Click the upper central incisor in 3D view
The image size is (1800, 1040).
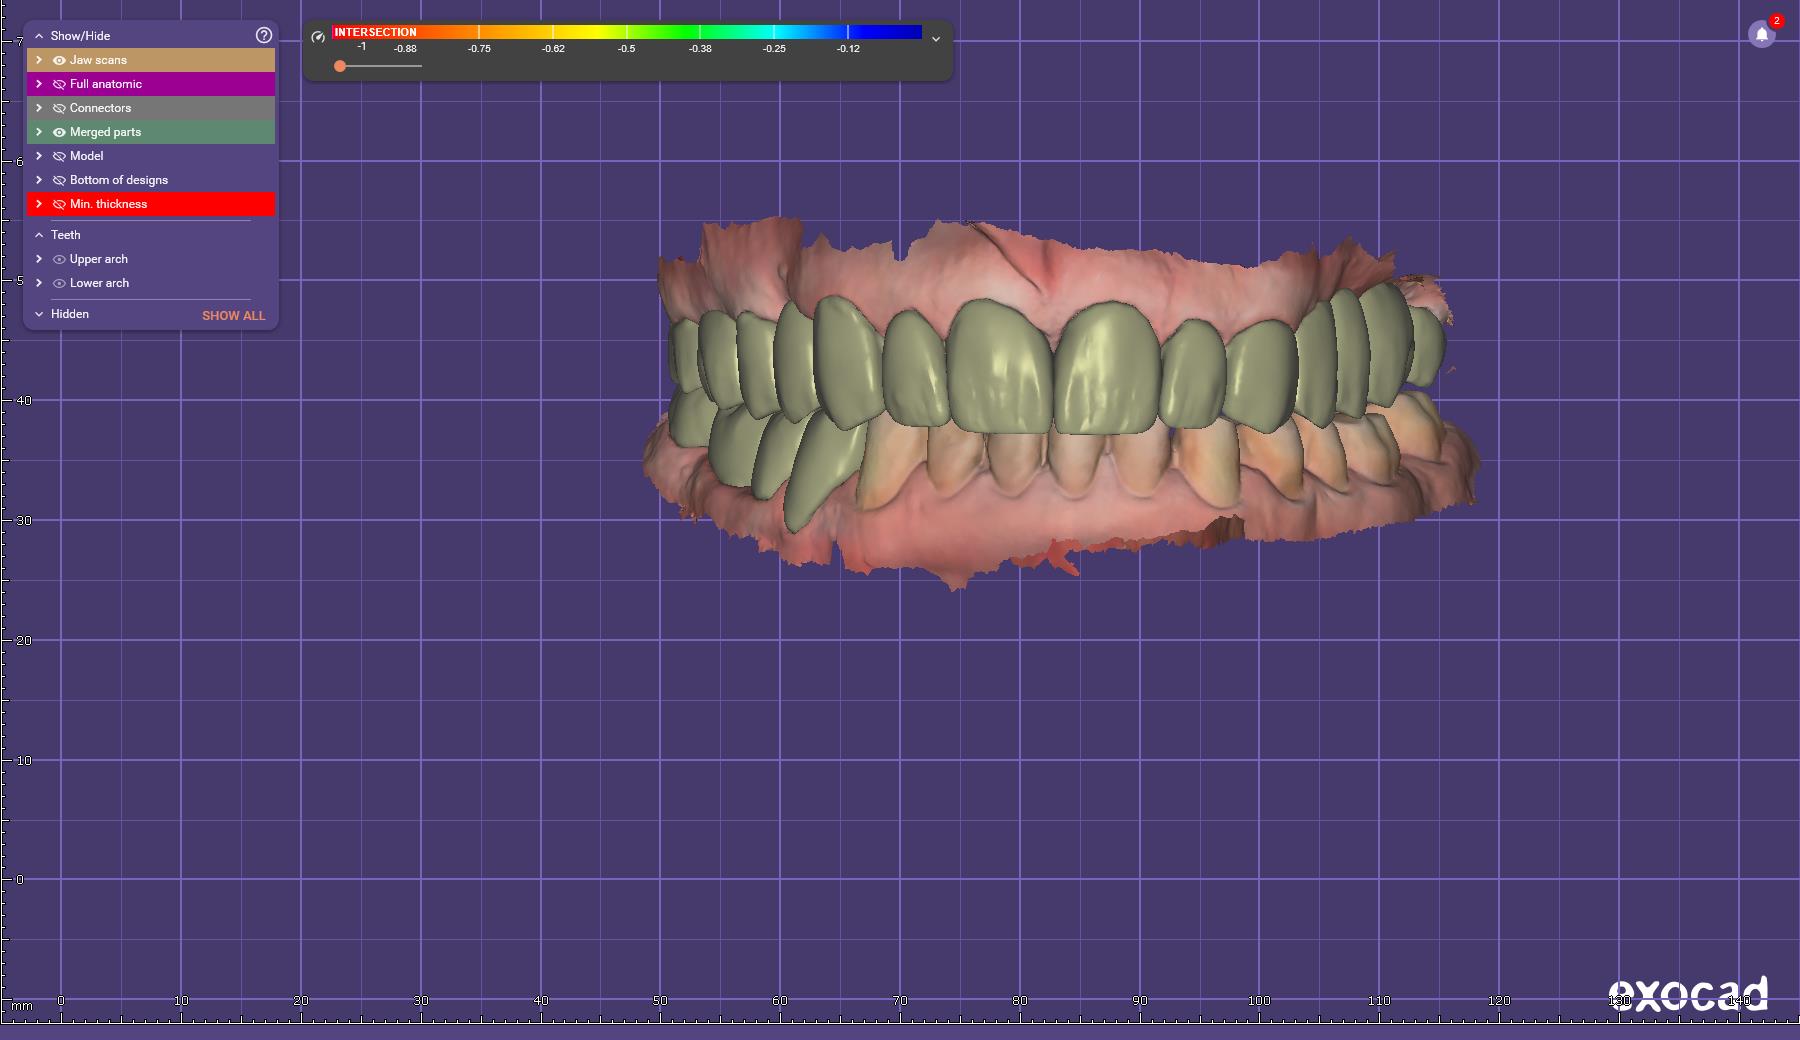(1000, 370)
